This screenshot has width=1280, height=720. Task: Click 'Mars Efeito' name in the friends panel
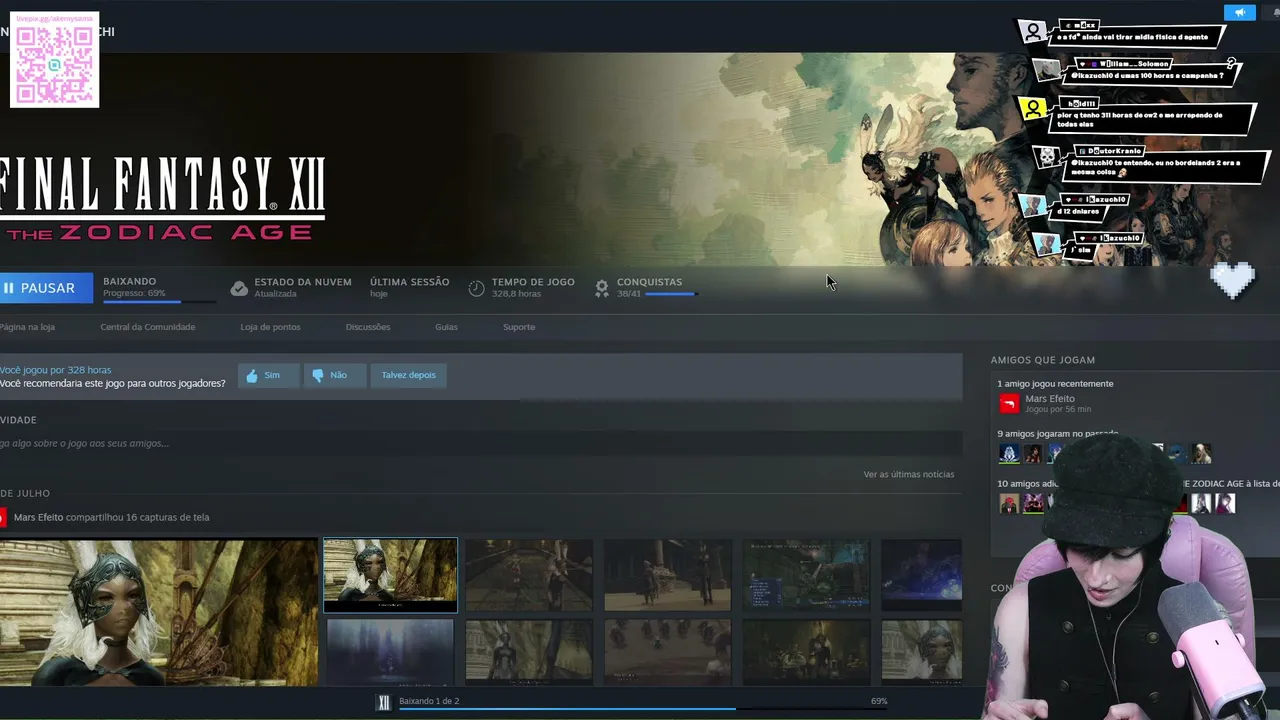click(1050, 399)
